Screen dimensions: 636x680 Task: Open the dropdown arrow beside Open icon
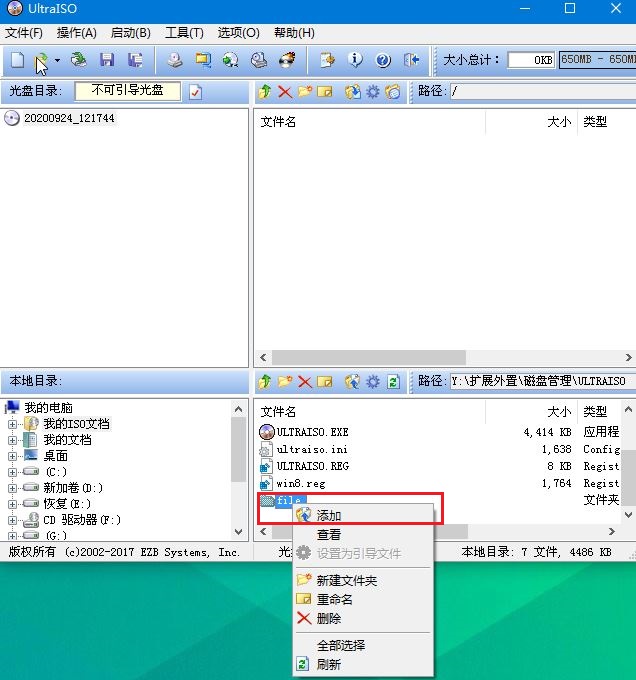pos(57,60)
